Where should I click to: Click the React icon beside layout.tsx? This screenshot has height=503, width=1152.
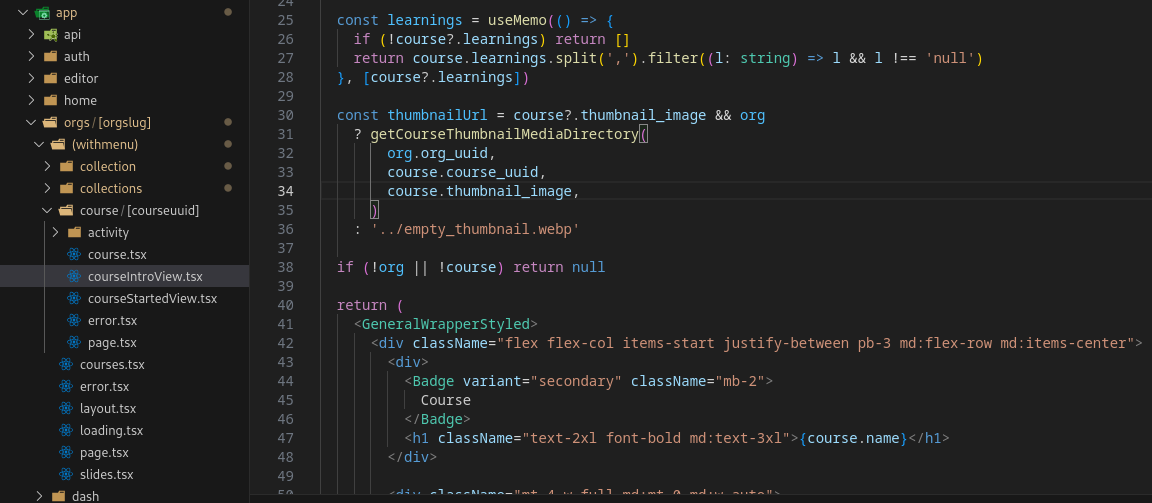click(x=66, y=409)
